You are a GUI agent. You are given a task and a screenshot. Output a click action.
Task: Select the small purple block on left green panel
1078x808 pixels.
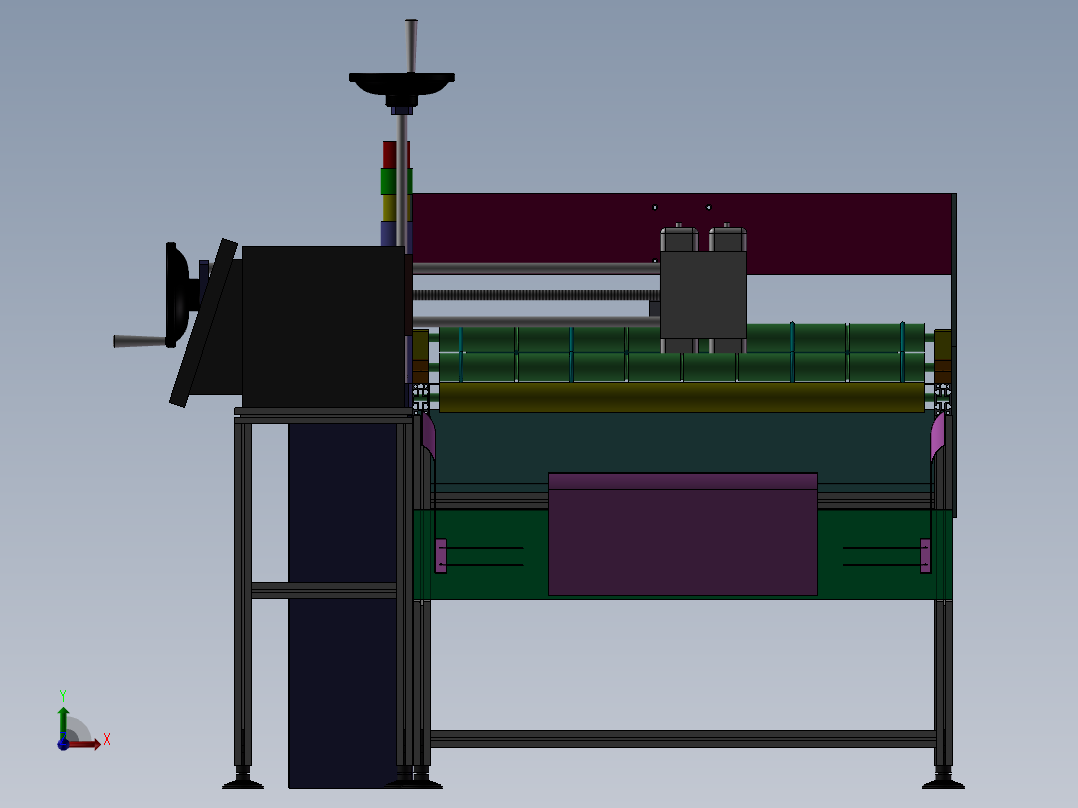tap(441, 556)
